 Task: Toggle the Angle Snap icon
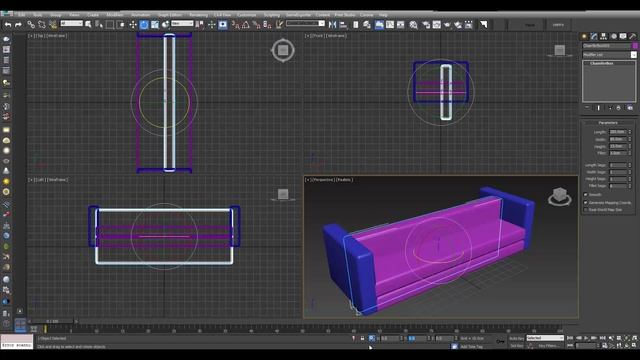click(246, 25)
